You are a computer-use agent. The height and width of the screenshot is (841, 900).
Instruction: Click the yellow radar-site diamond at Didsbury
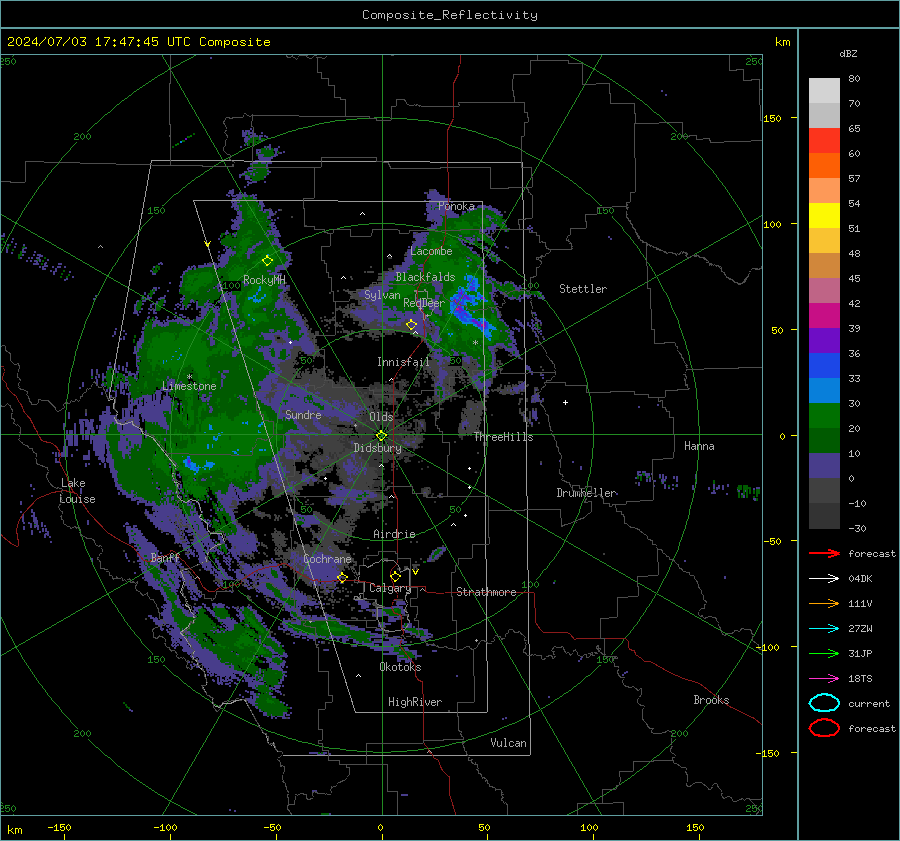(x=381, y=436)
